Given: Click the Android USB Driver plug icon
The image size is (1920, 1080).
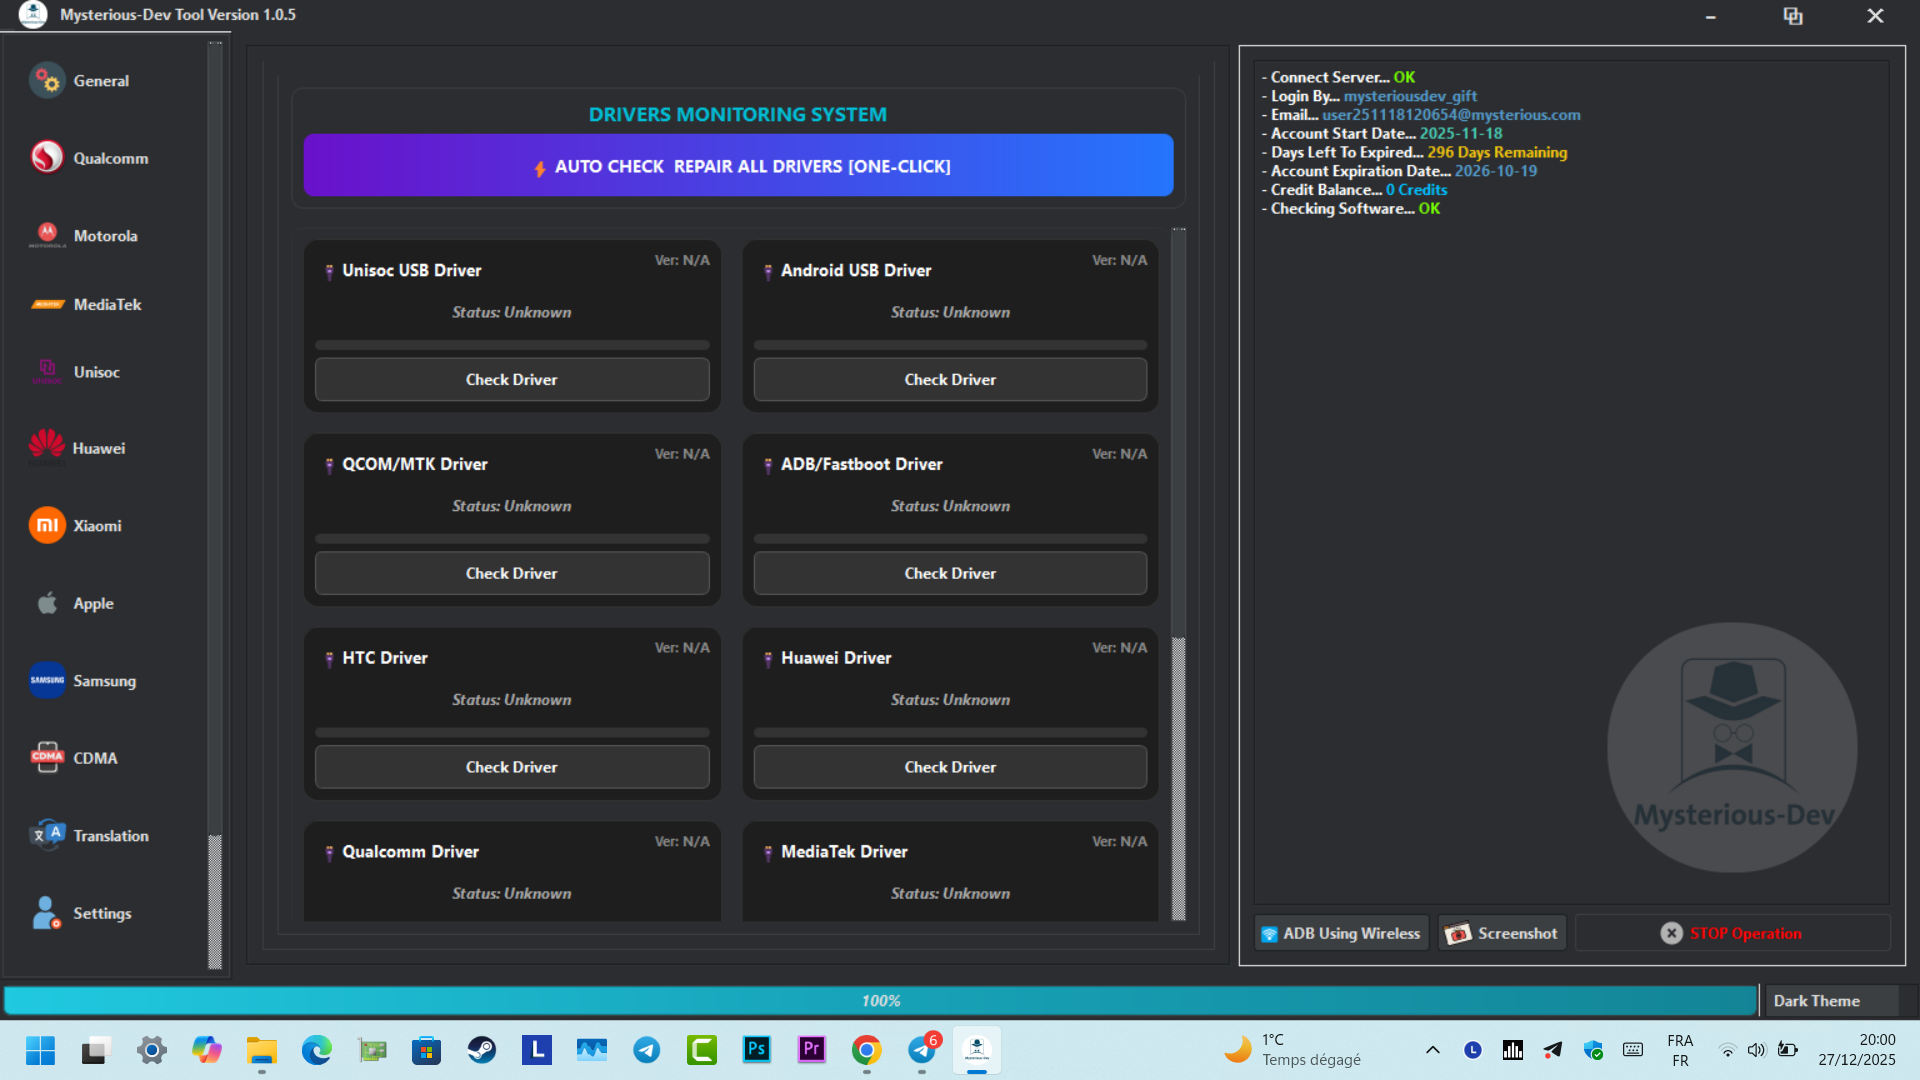Looking at the screenshot, I should [768, 271].
